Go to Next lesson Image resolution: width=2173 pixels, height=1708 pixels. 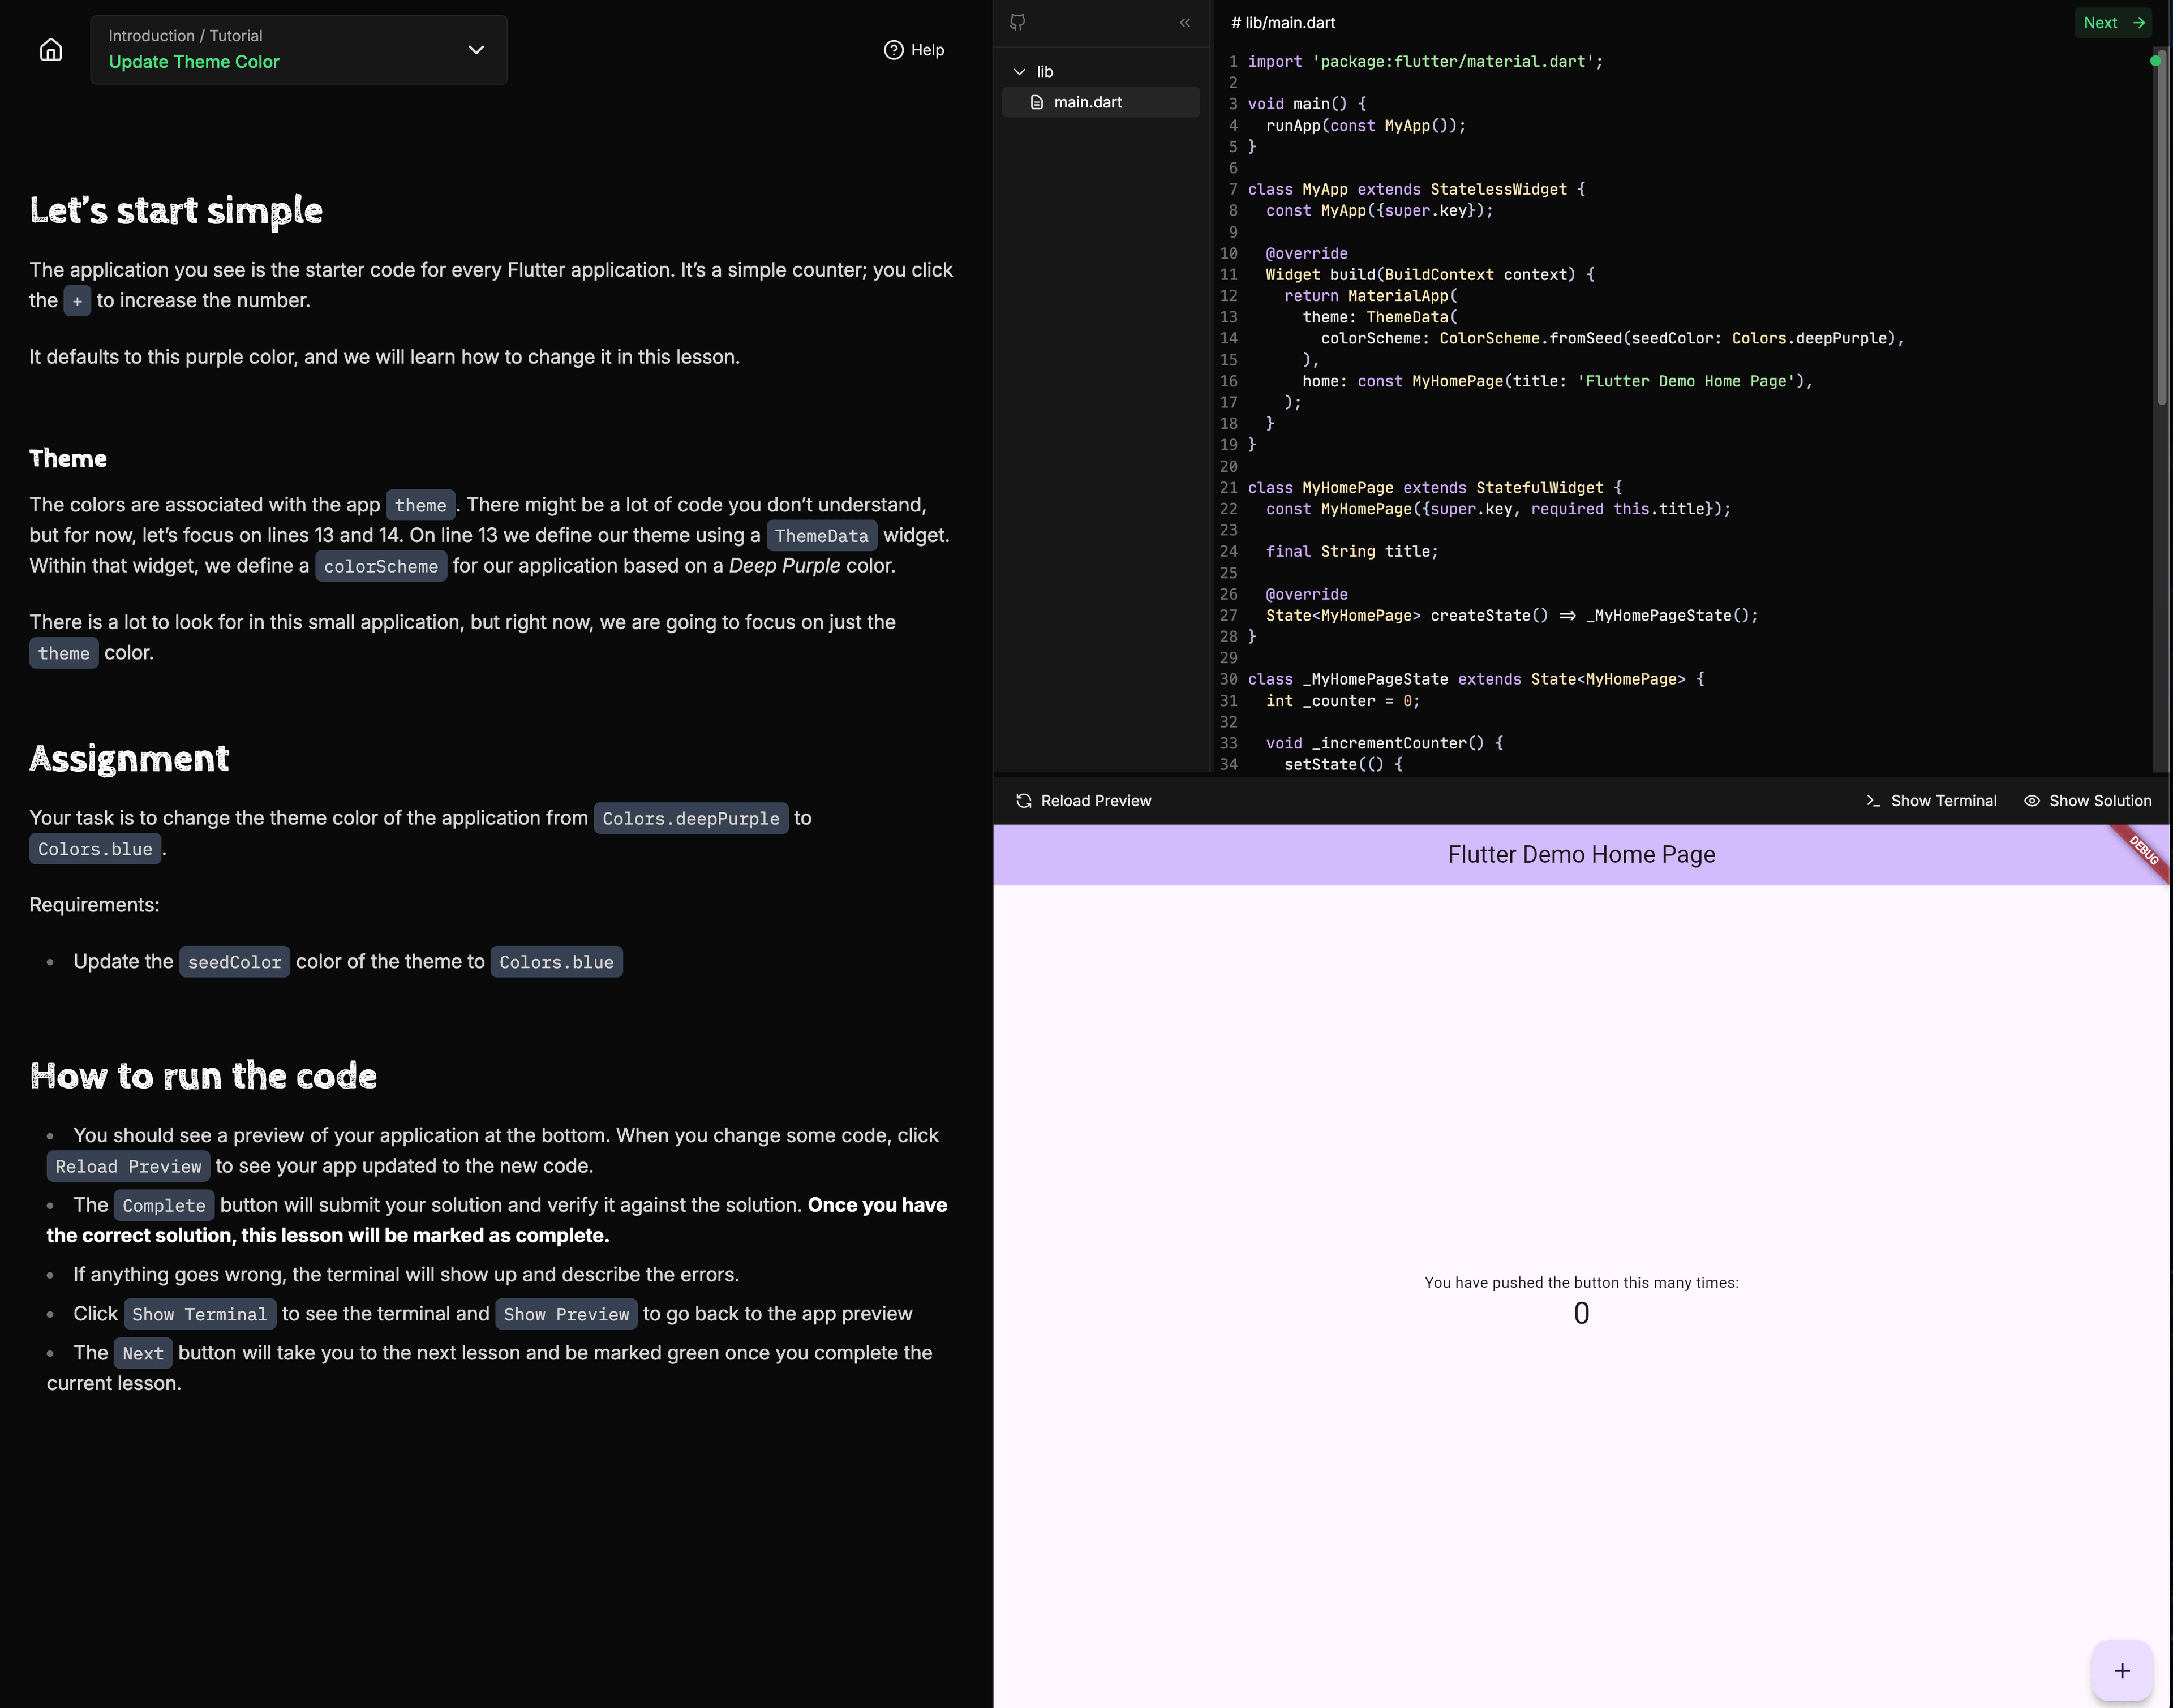[x=2113, y=22]
